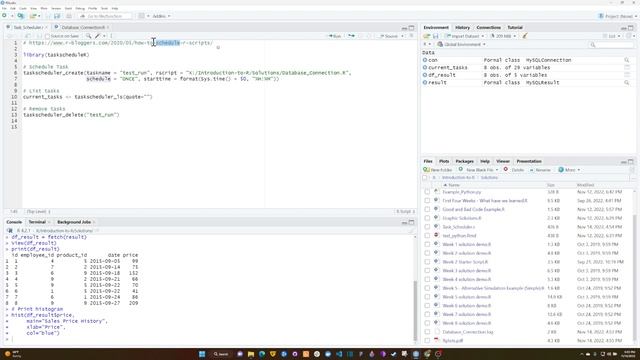Click the File Explorer icon on taskbar
Image resolution: width=640 pixels, height=360 pixels.
[251, 354]
